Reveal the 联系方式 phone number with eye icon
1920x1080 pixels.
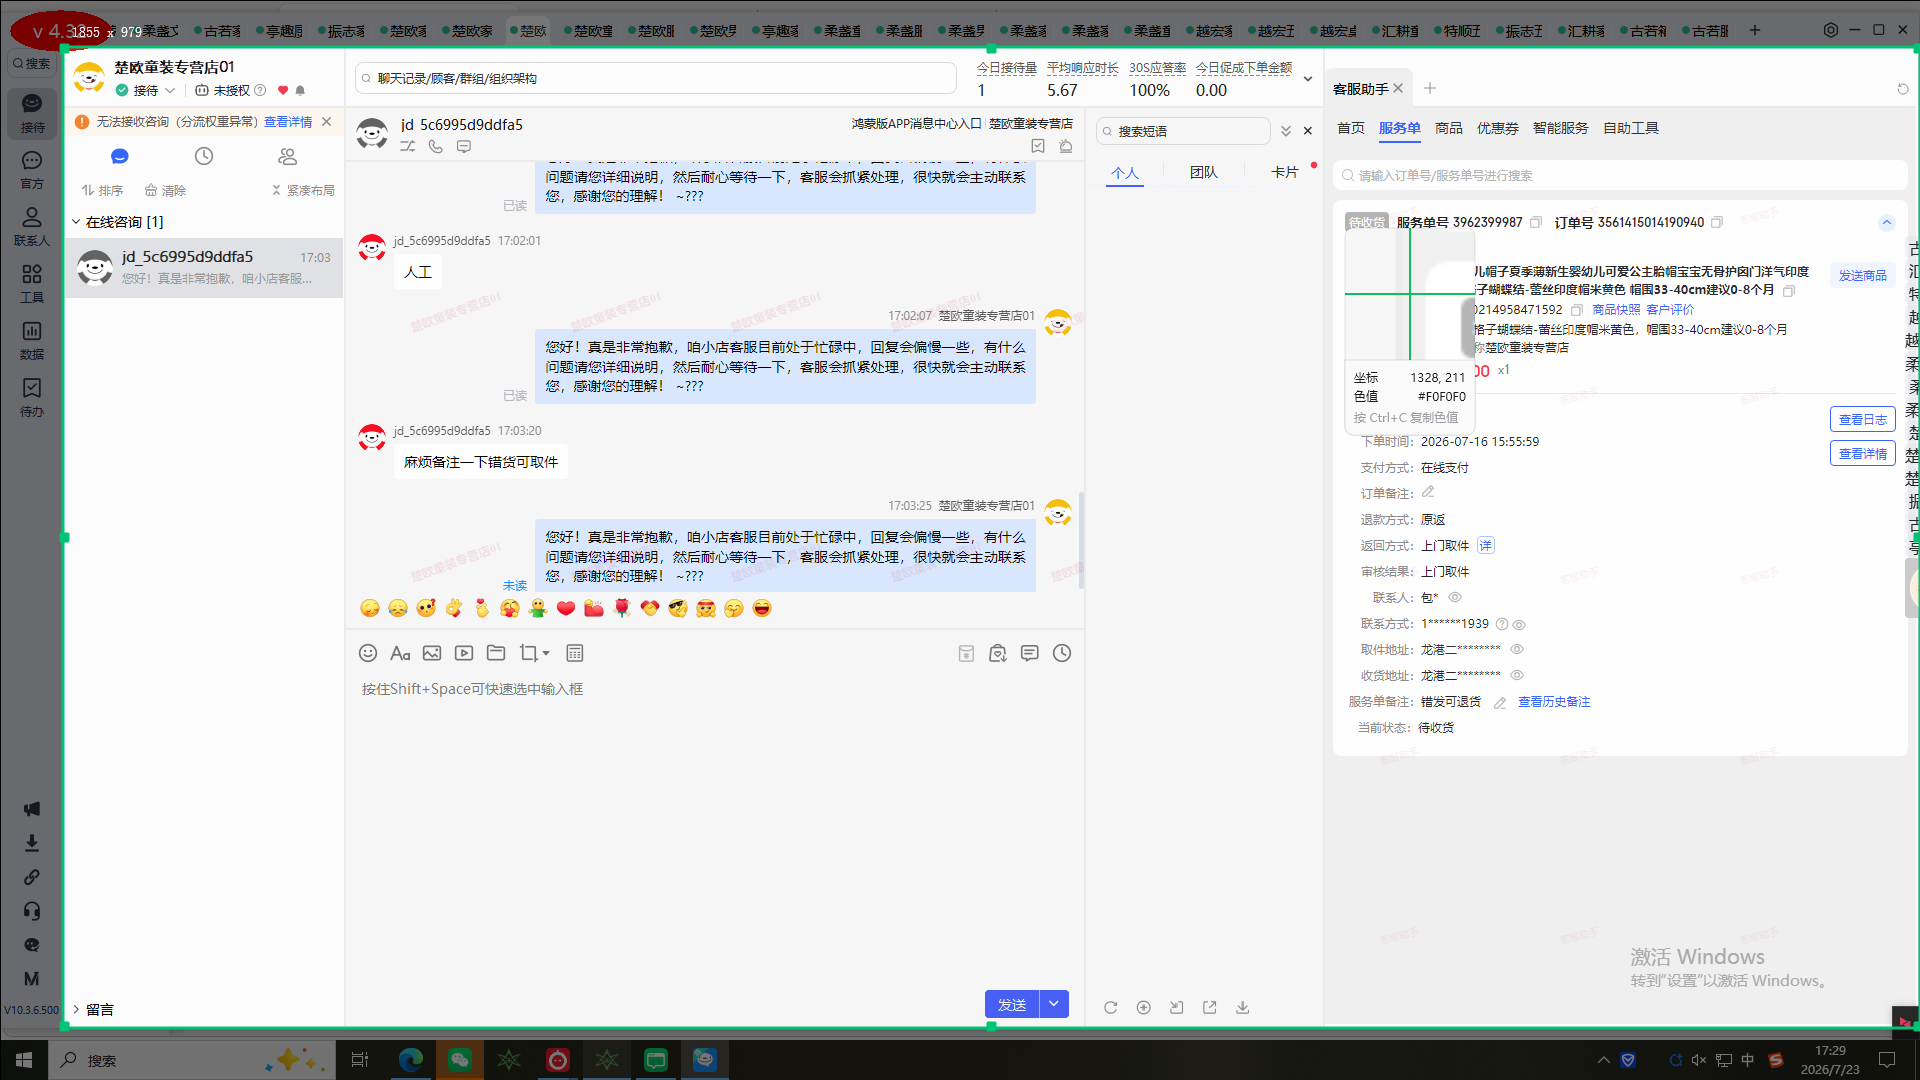pyautogui.click(x=1519, y=625)
